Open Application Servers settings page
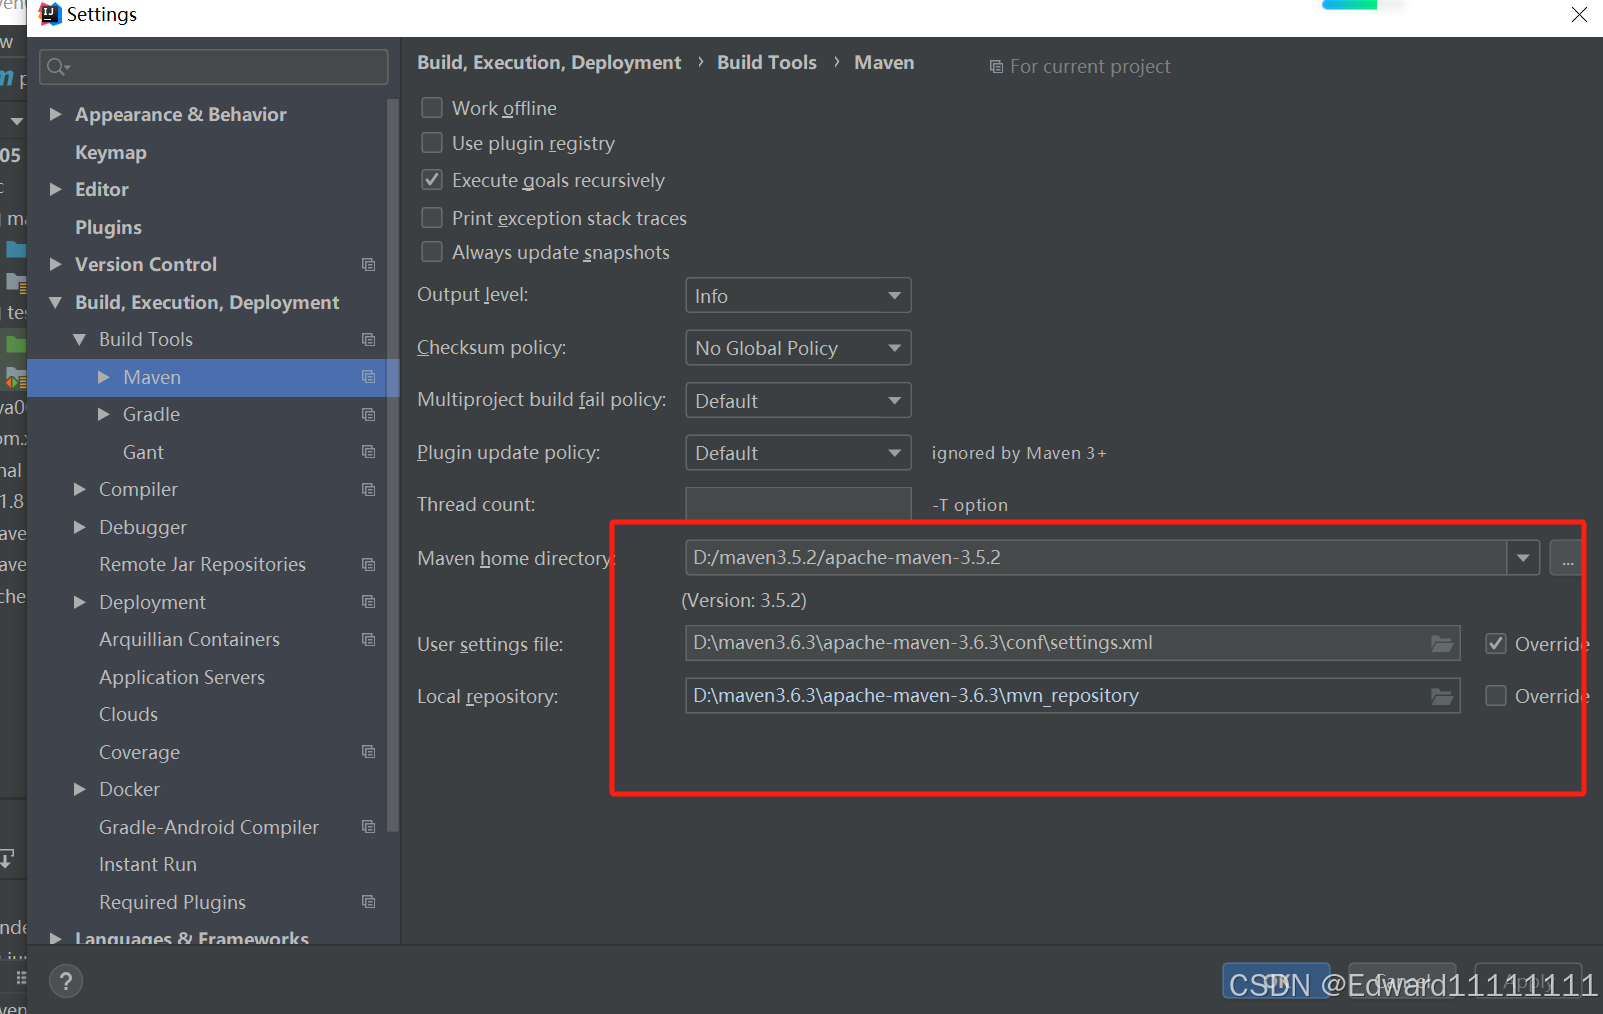This screenshot has height=1014, width=1603. (182, 677)
